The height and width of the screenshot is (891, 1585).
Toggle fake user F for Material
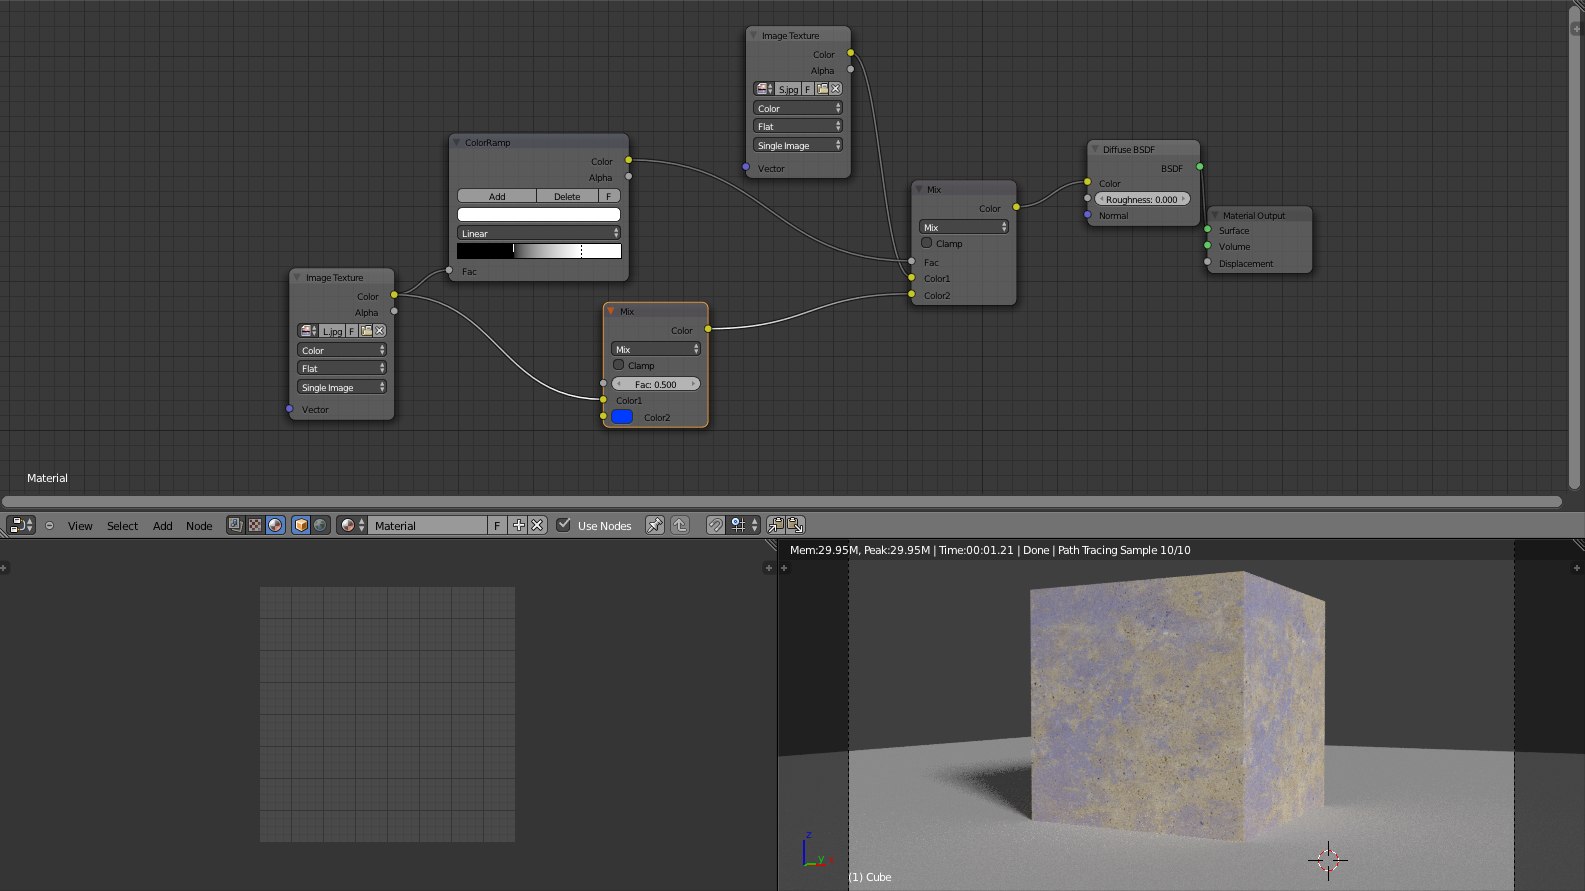(497, 525)
